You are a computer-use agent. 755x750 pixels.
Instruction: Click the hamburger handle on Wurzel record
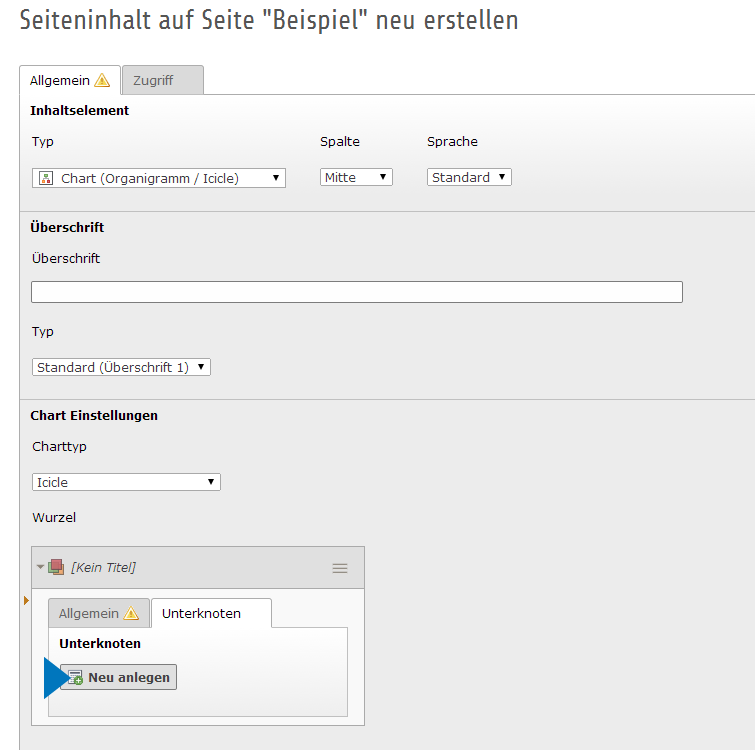click(x=340, y=568)
